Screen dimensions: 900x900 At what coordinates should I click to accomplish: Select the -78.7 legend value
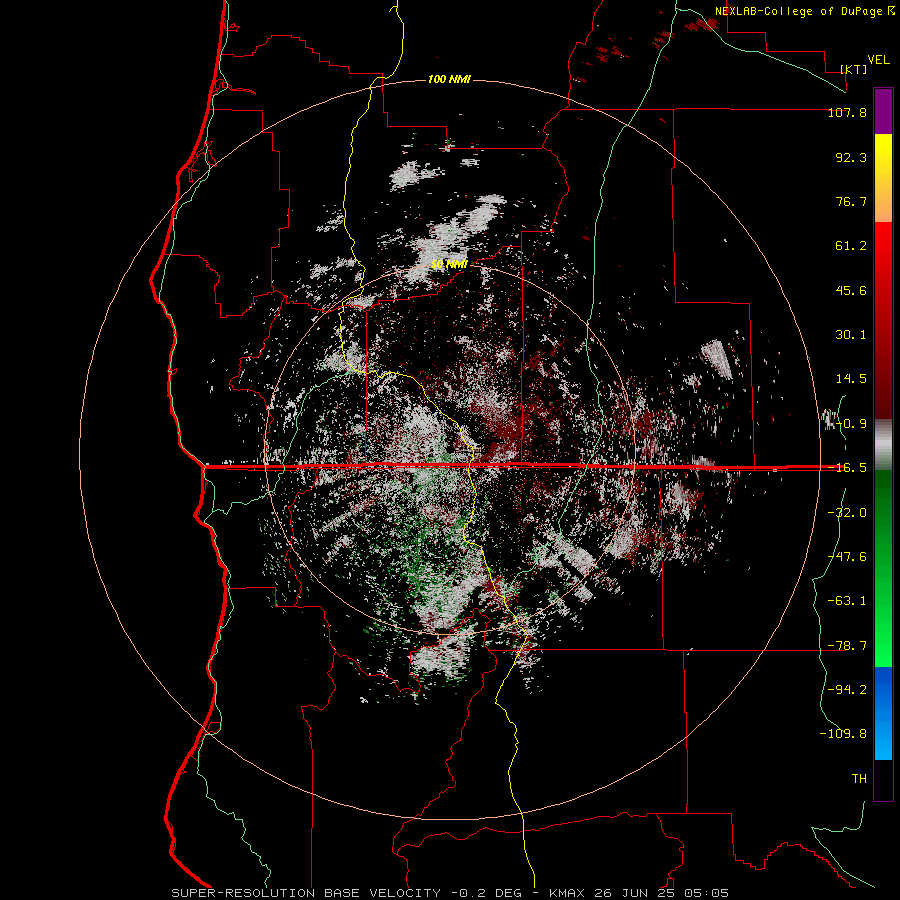tap(847, 646)
